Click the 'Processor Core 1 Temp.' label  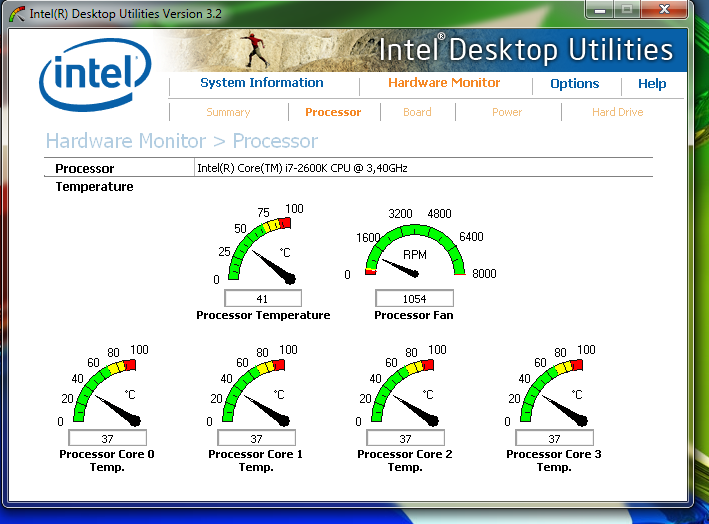click(x=255, y=461)
